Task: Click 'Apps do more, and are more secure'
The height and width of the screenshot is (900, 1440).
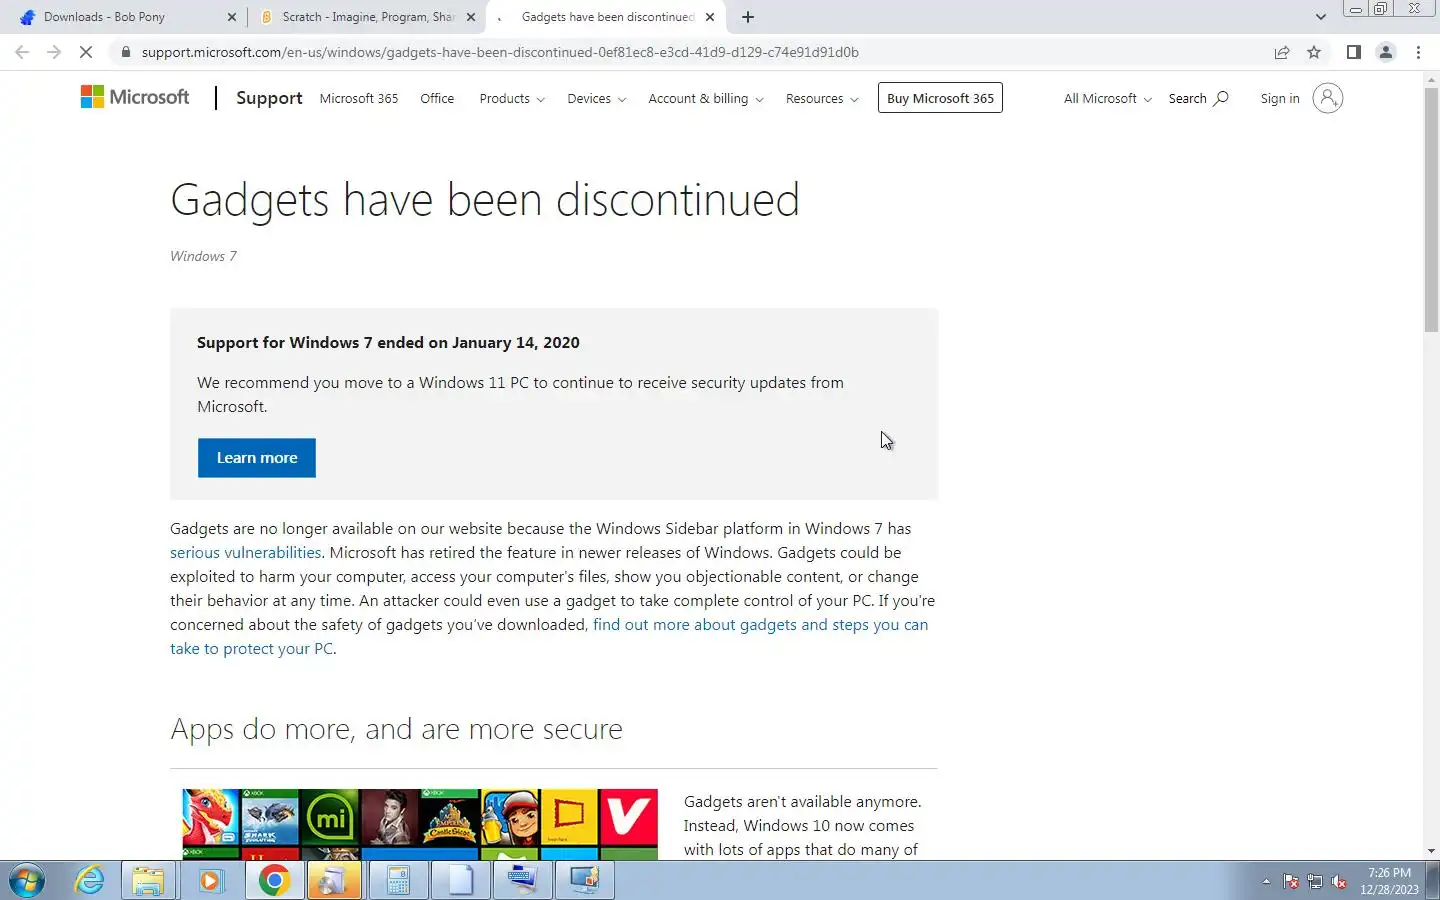Action: click(396, 729)
